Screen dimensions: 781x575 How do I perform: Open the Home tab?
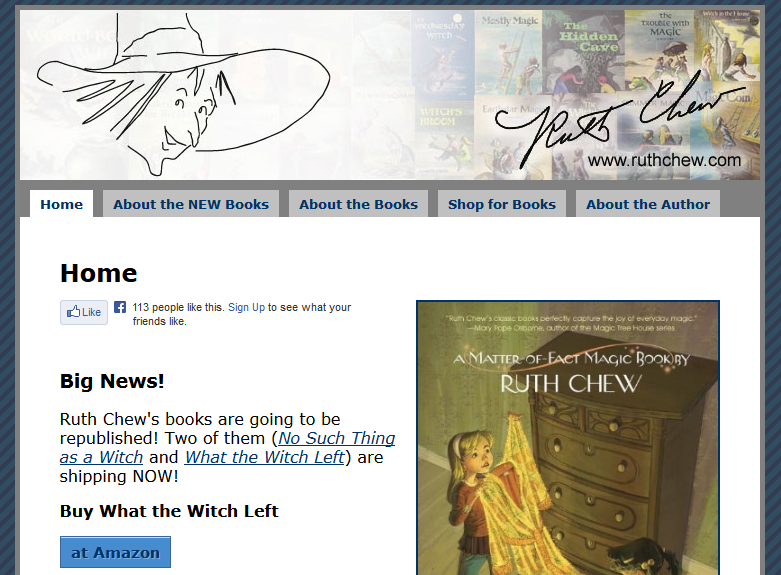point(61,204)
